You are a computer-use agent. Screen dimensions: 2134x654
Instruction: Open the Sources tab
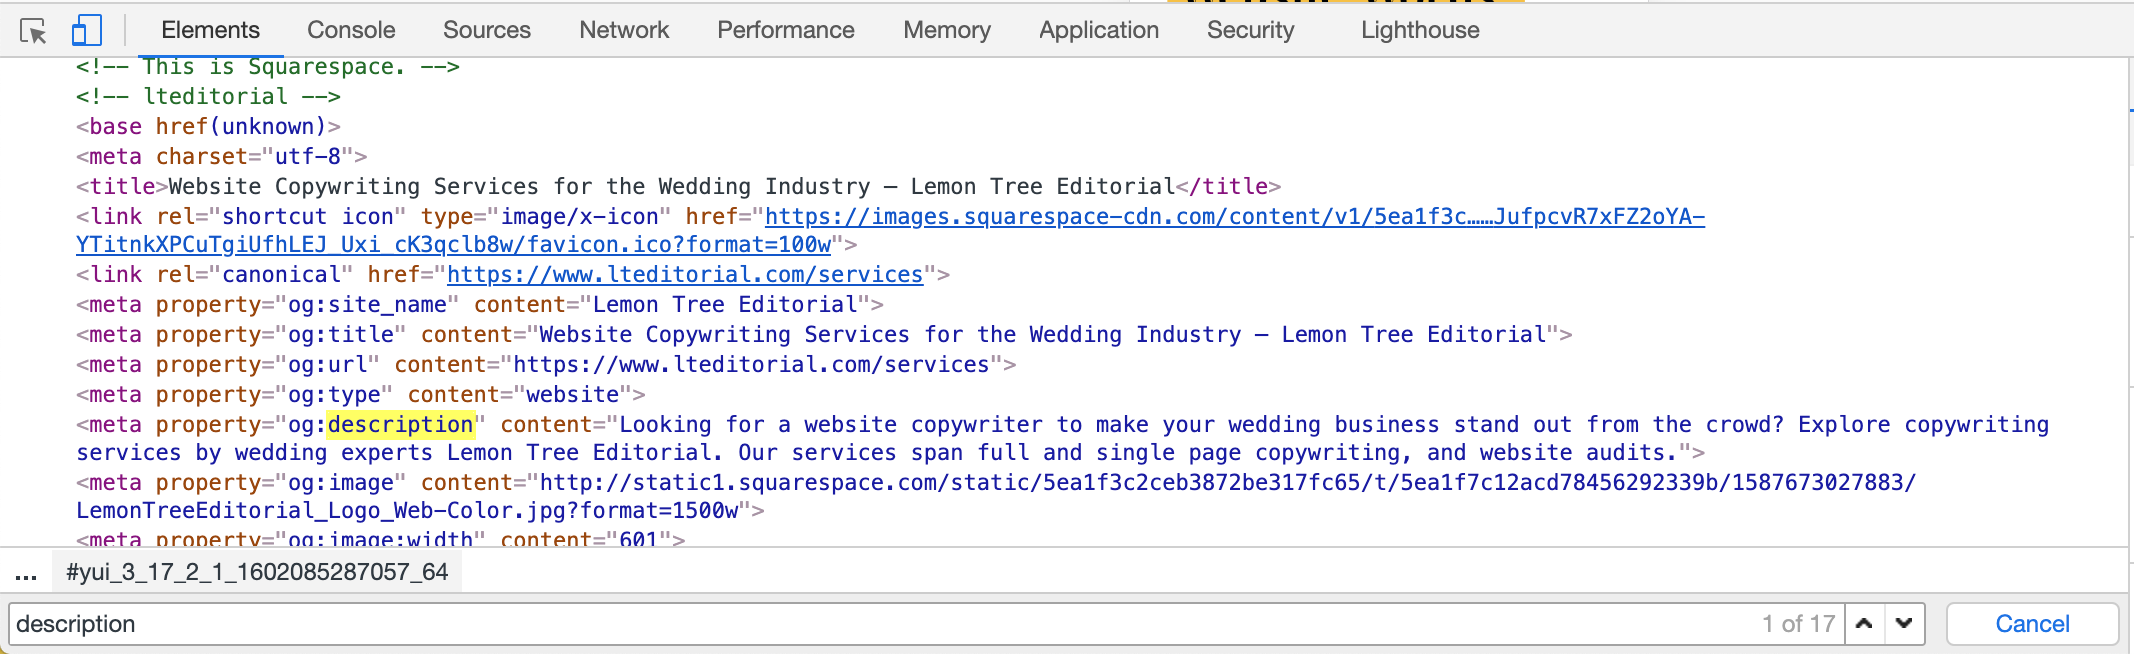487,30
